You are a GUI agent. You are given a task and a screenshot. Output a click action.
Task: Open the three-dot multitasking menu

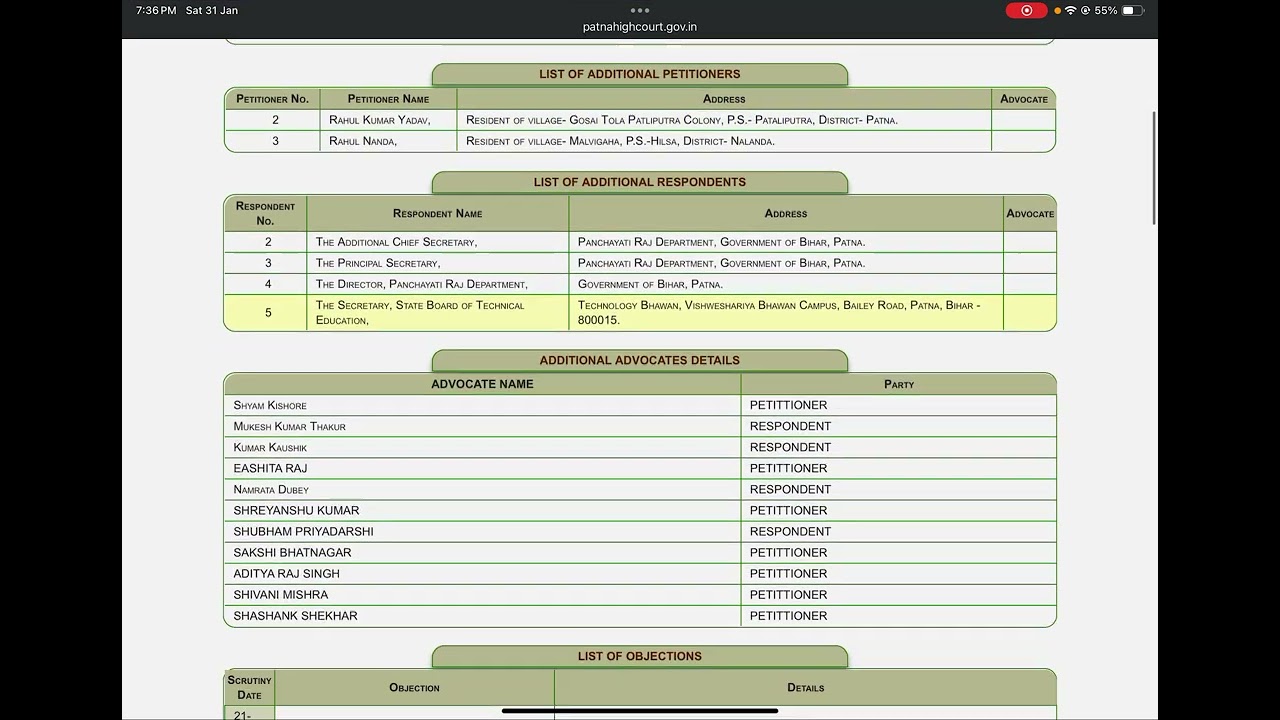point(640,10)
